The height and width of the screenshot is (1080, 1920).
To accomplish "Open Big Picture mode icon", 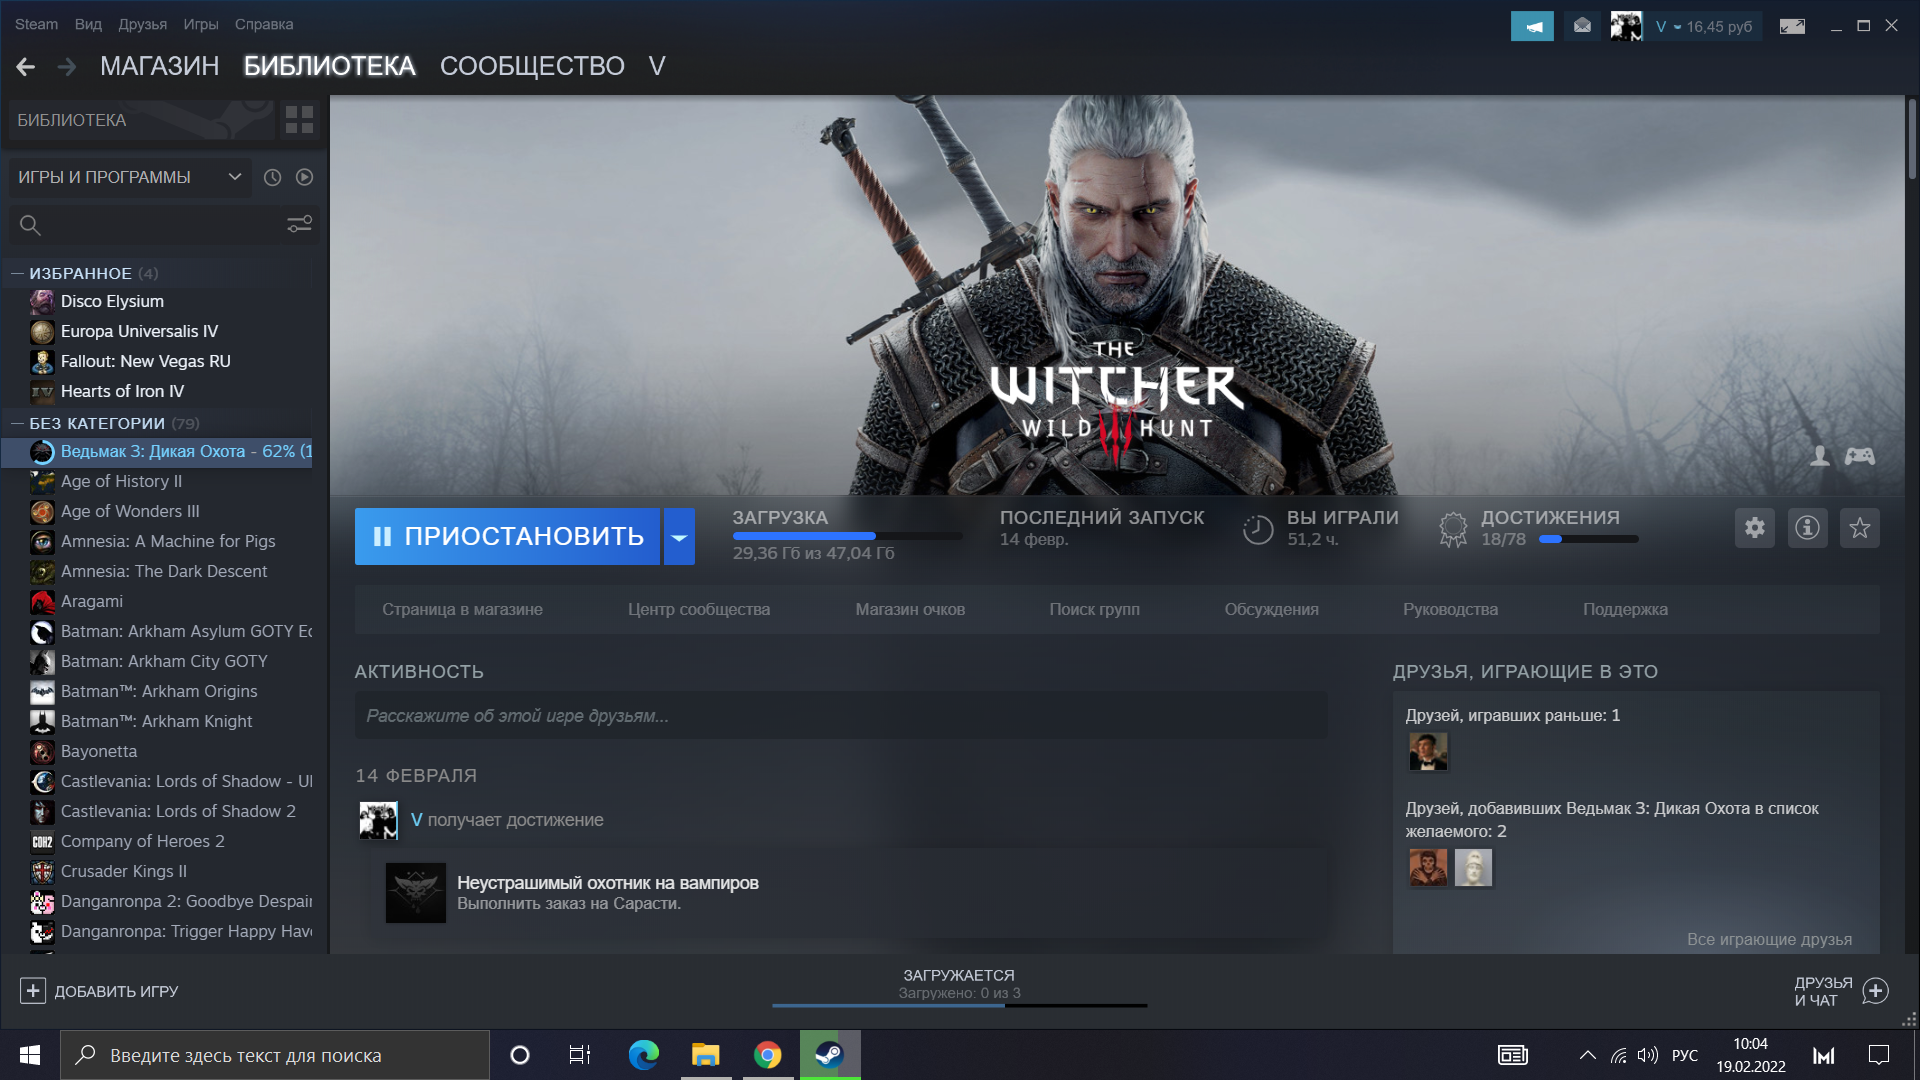I will coord(1792,26).
